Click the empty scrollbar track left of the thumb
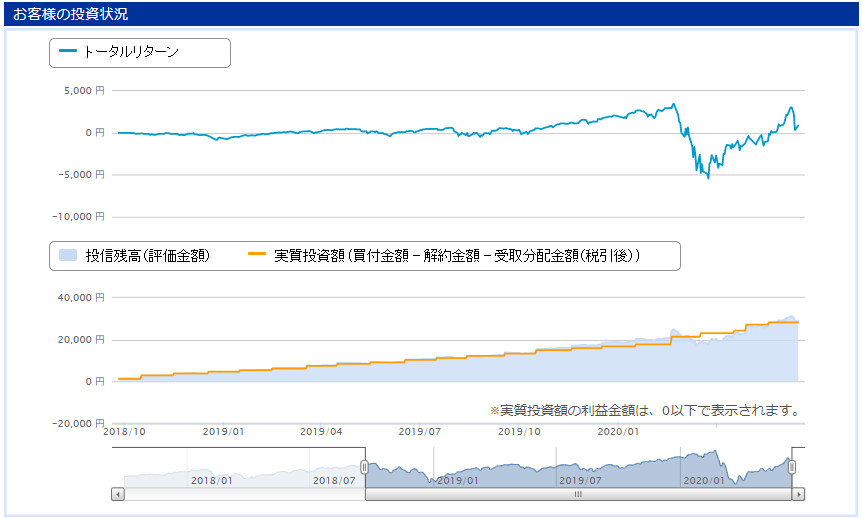This screenshot has width=862, height=518. click(x=245, y=494)
